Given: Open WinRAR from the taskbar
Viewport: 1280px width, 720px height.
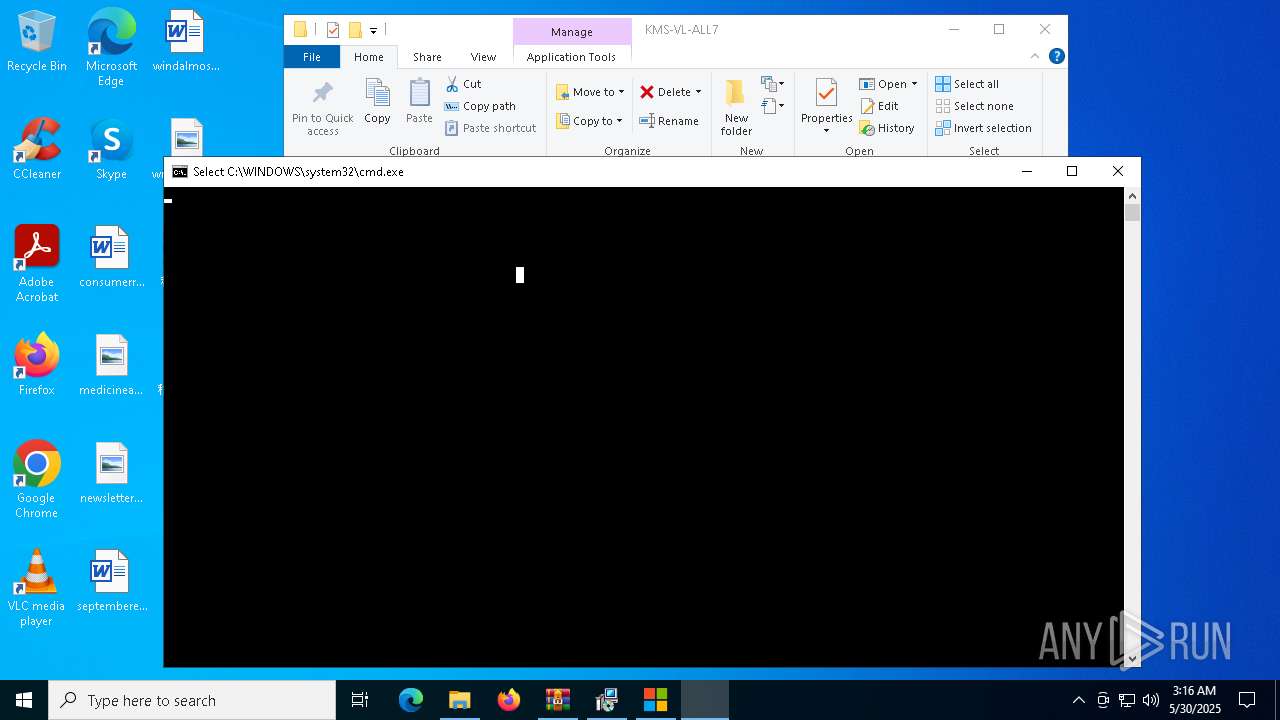Looking at the screenshot, I should point(557,700).
